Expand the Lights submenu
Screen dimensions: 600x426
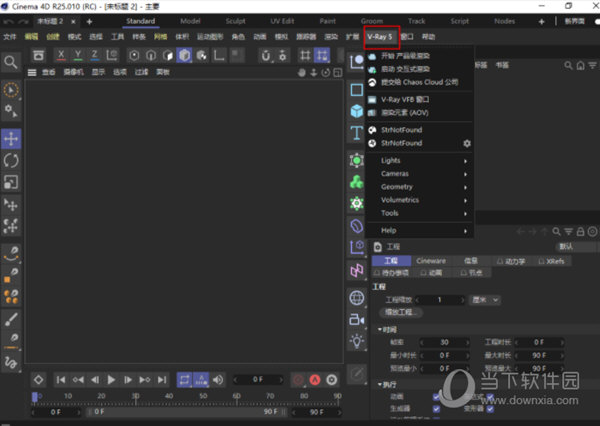tap(419, 160)
